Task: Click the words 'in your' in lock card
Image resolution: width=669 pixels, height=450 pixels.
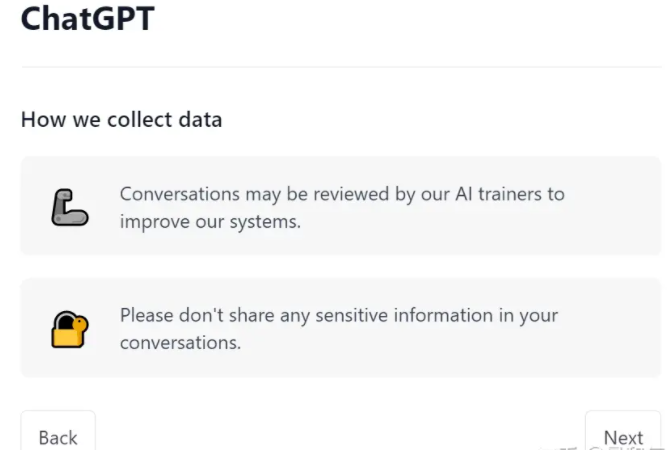Action: point(528,316)
